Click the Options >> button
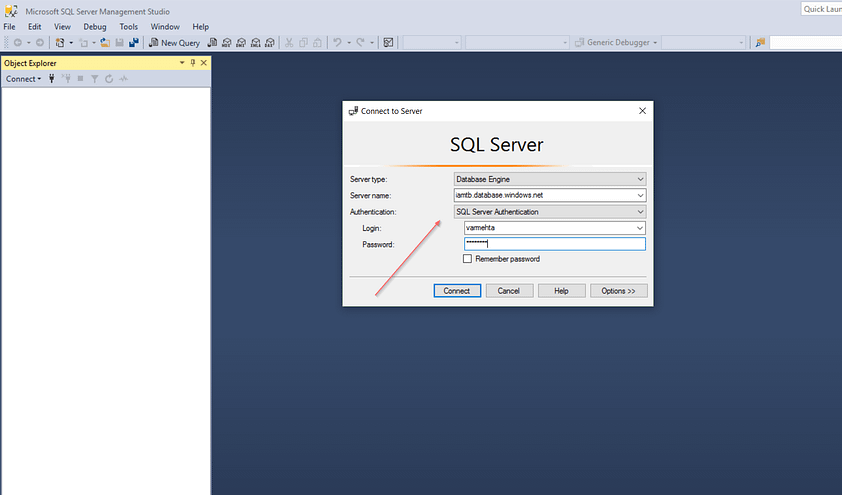Viewport: 842px width, 495px height. point(619,291)
